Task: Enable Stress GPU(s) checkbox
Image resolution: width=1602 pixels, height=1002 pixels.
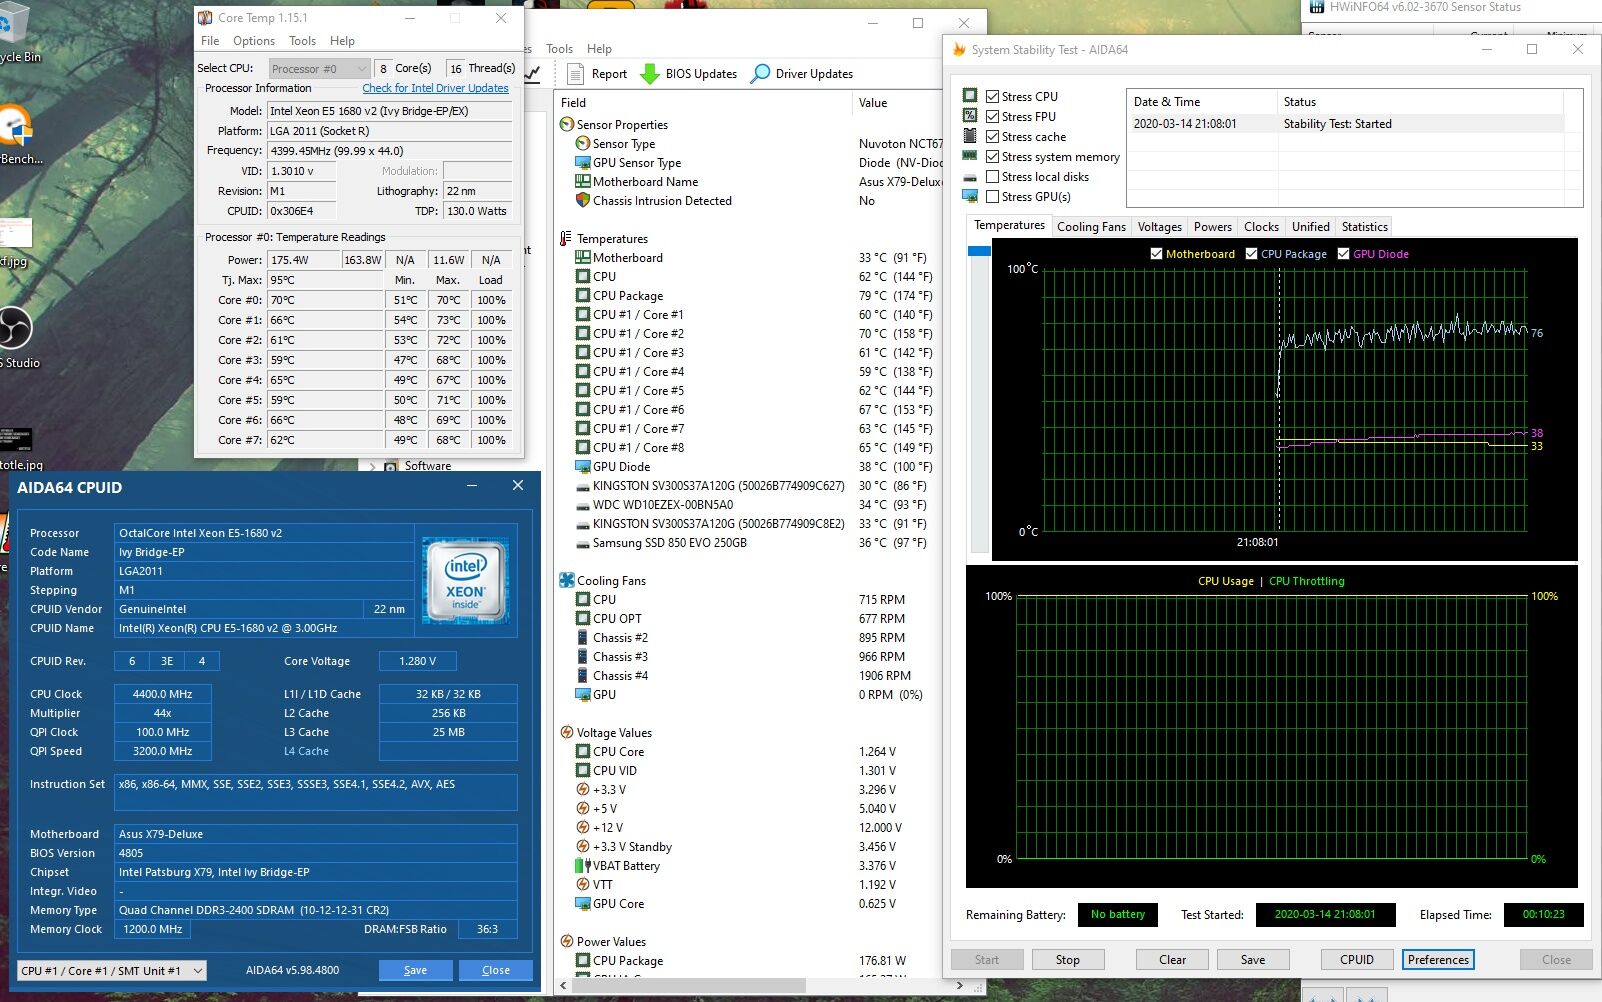Action: [x=993, y=196]
